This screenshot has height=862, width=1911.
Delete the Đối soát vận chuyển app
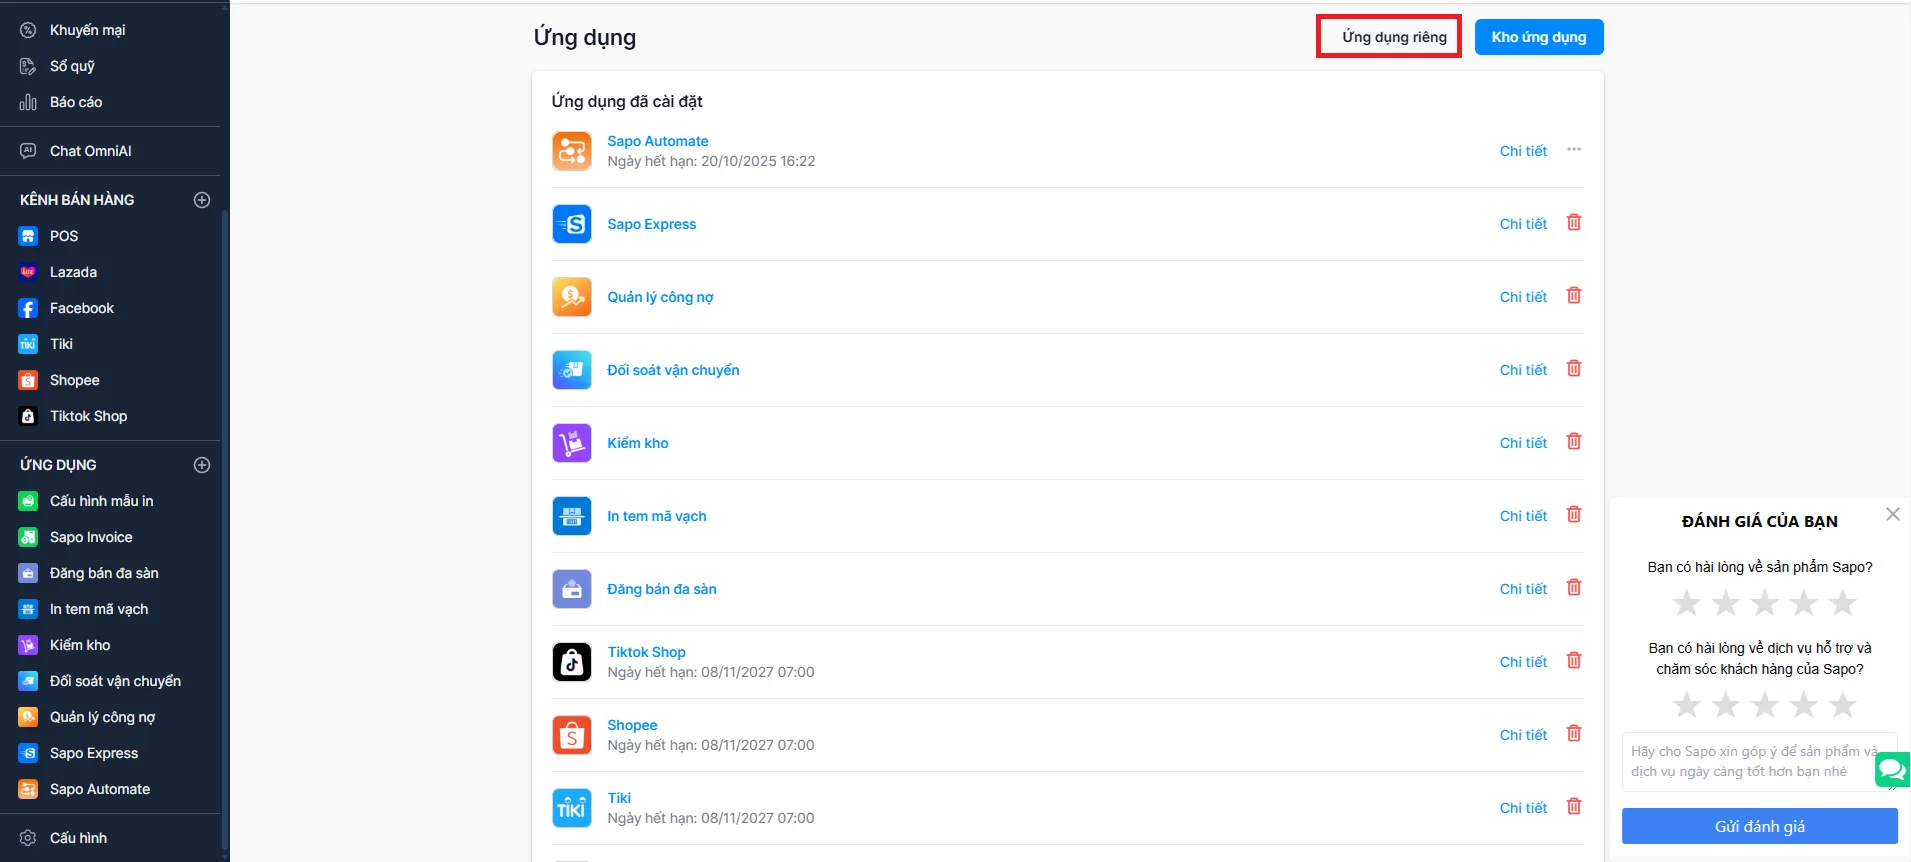coord(1574,369)
